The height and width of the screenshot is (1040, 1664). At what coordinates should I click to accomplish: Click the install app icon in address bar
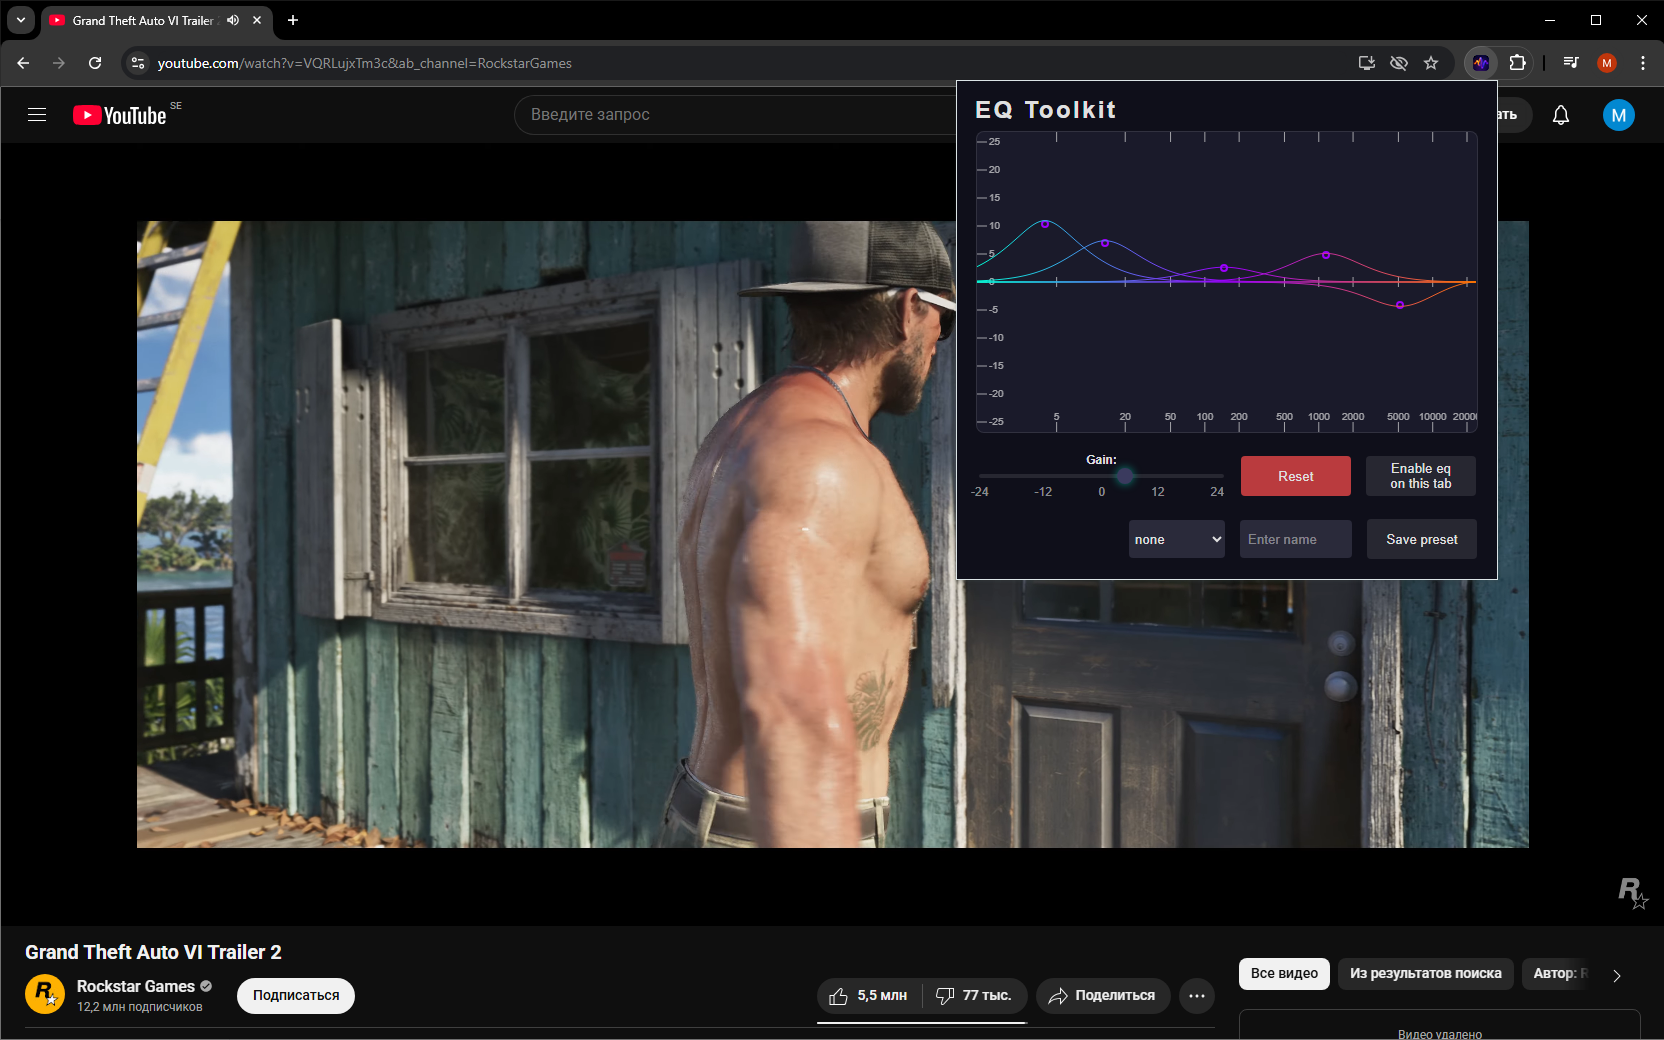click(x=1367, y=63)
